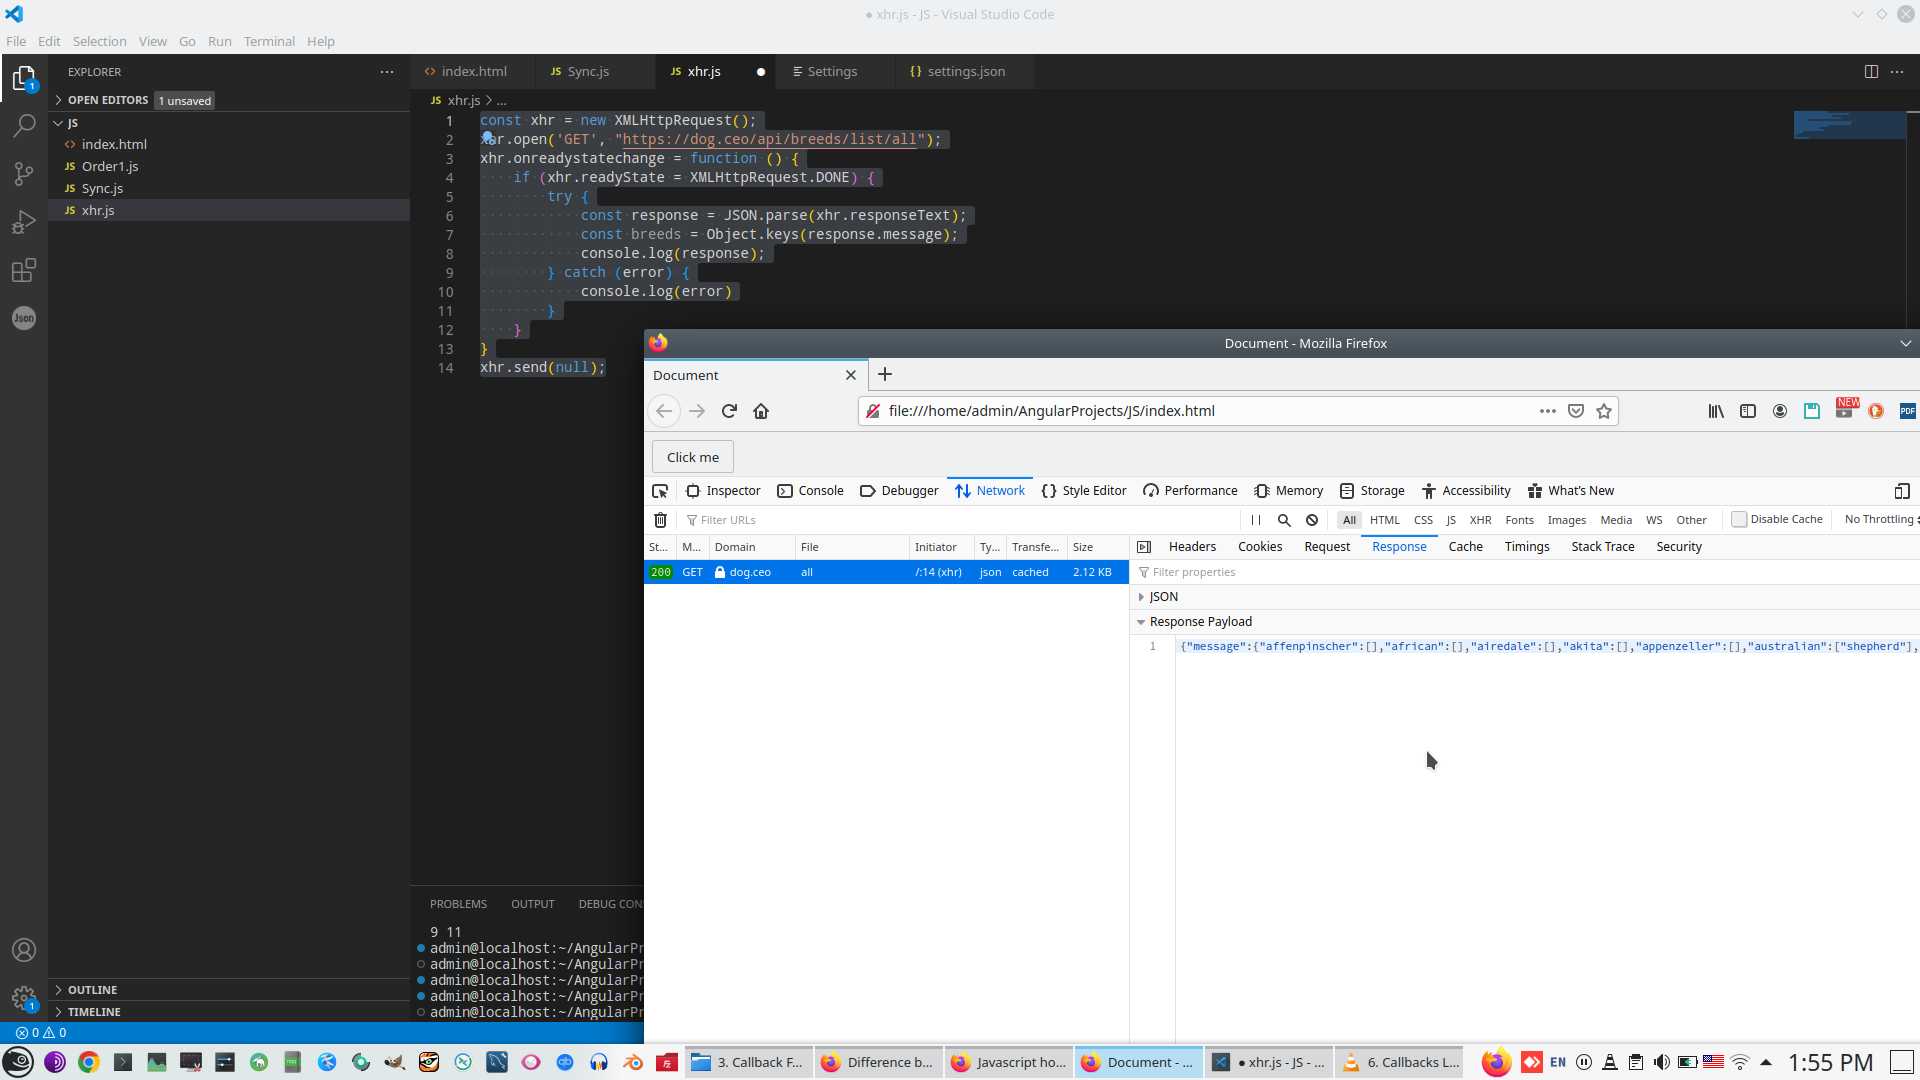Screen dimensions: 1920x1080
Task: Click the Firefox reload page button
Action: (x=729, y=411)
